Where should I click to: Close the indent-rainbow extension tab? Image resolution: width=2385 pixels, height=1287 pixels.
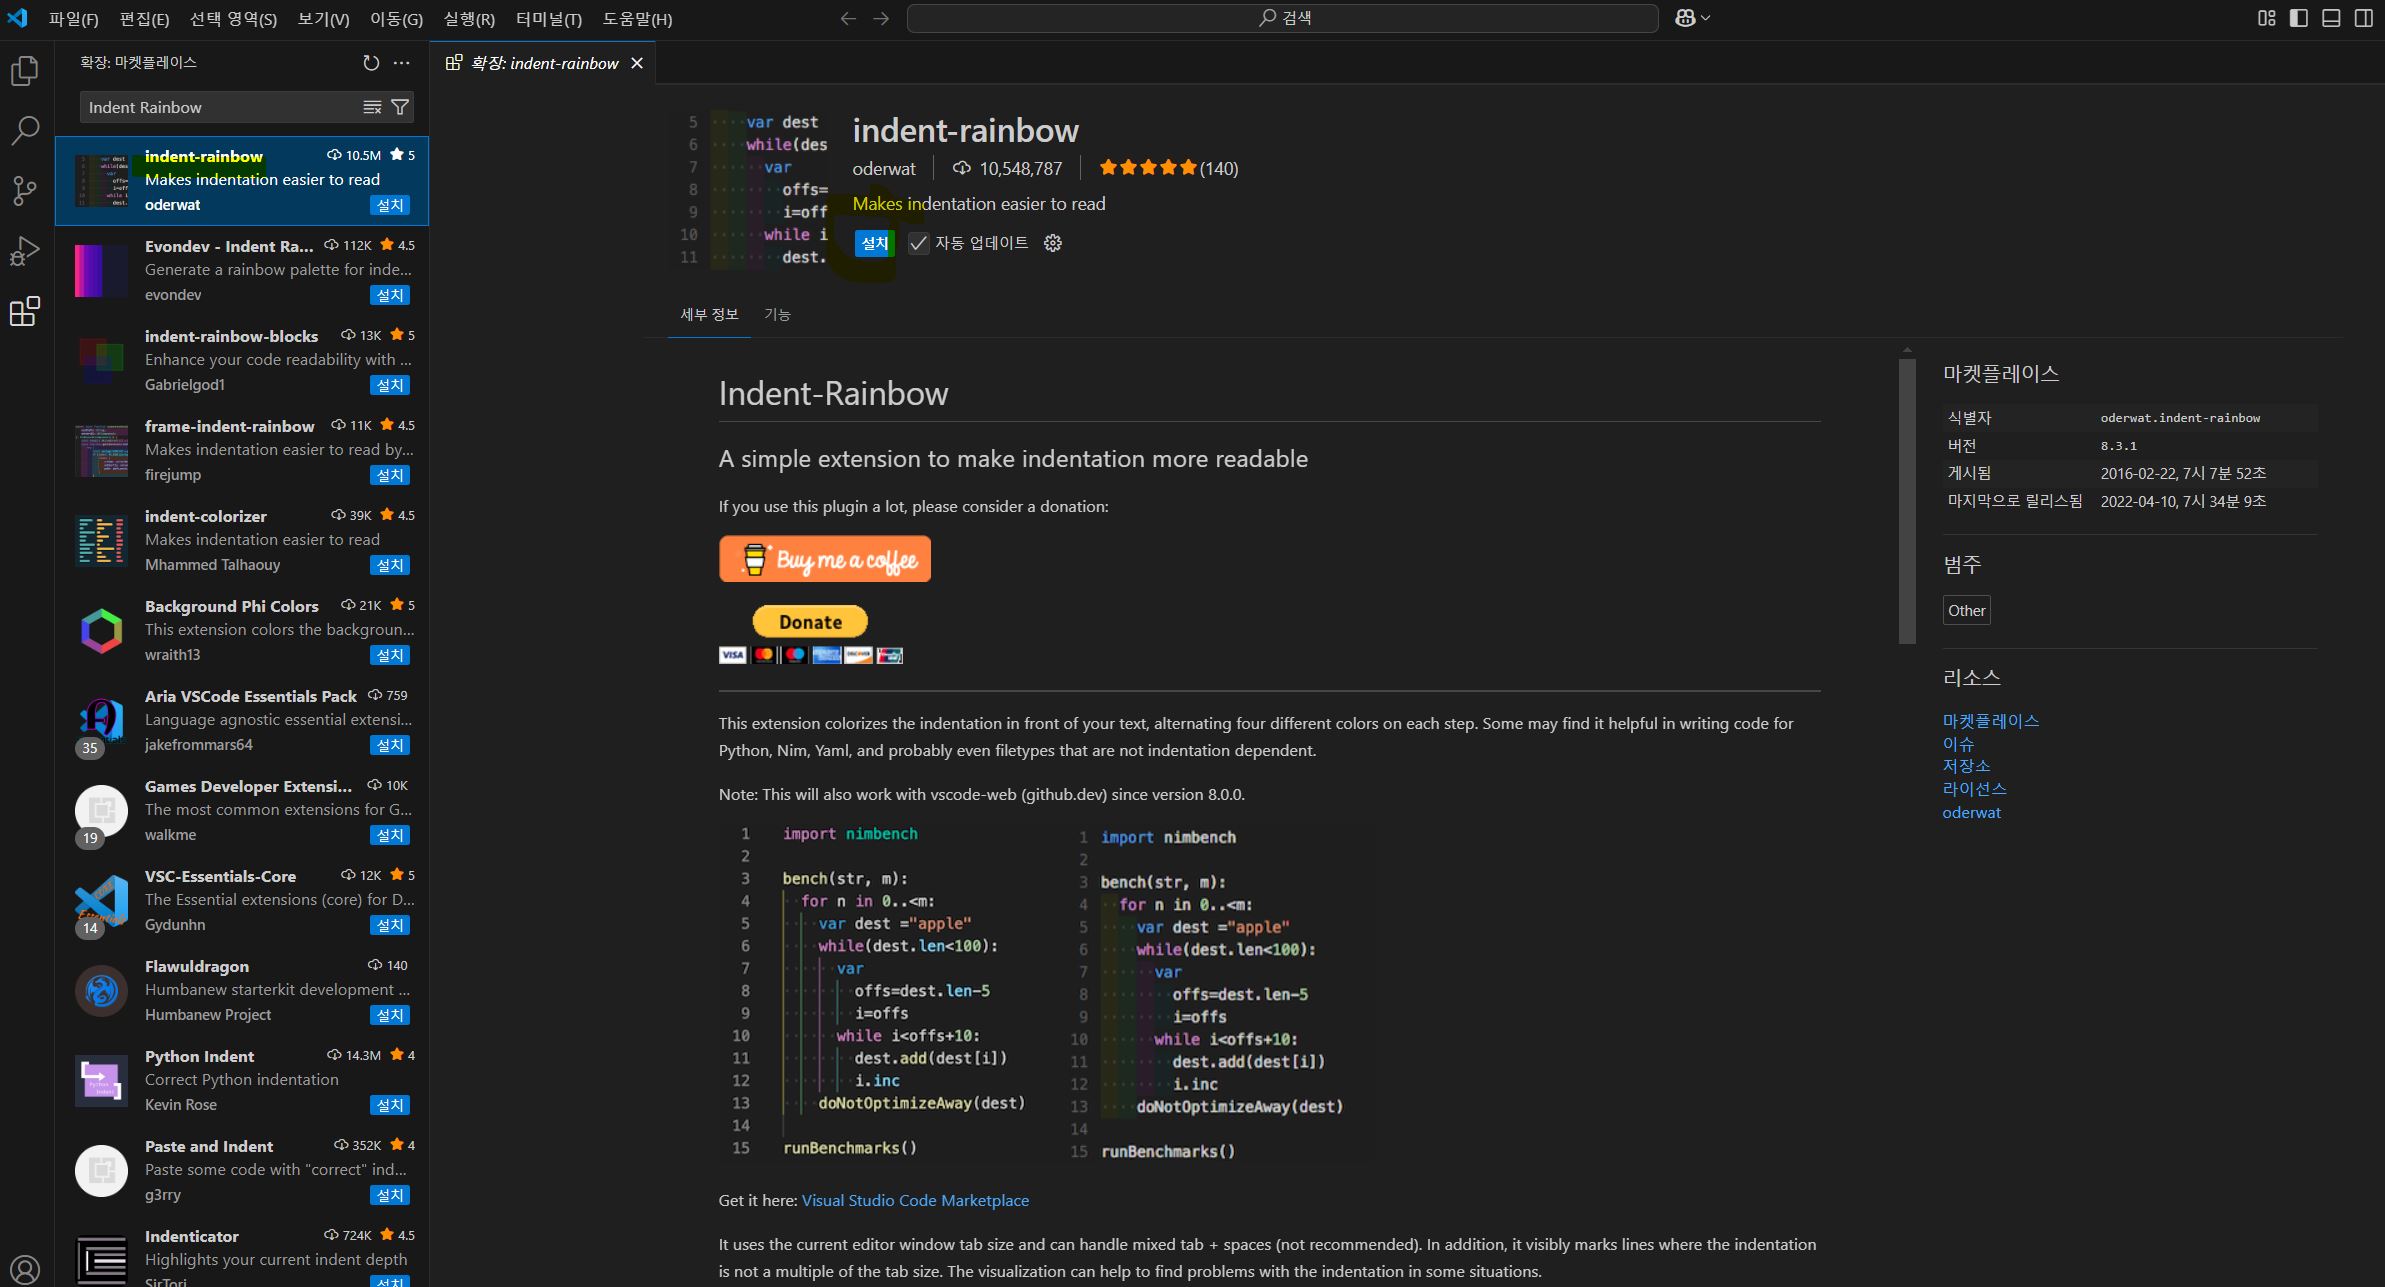point(637,63)
